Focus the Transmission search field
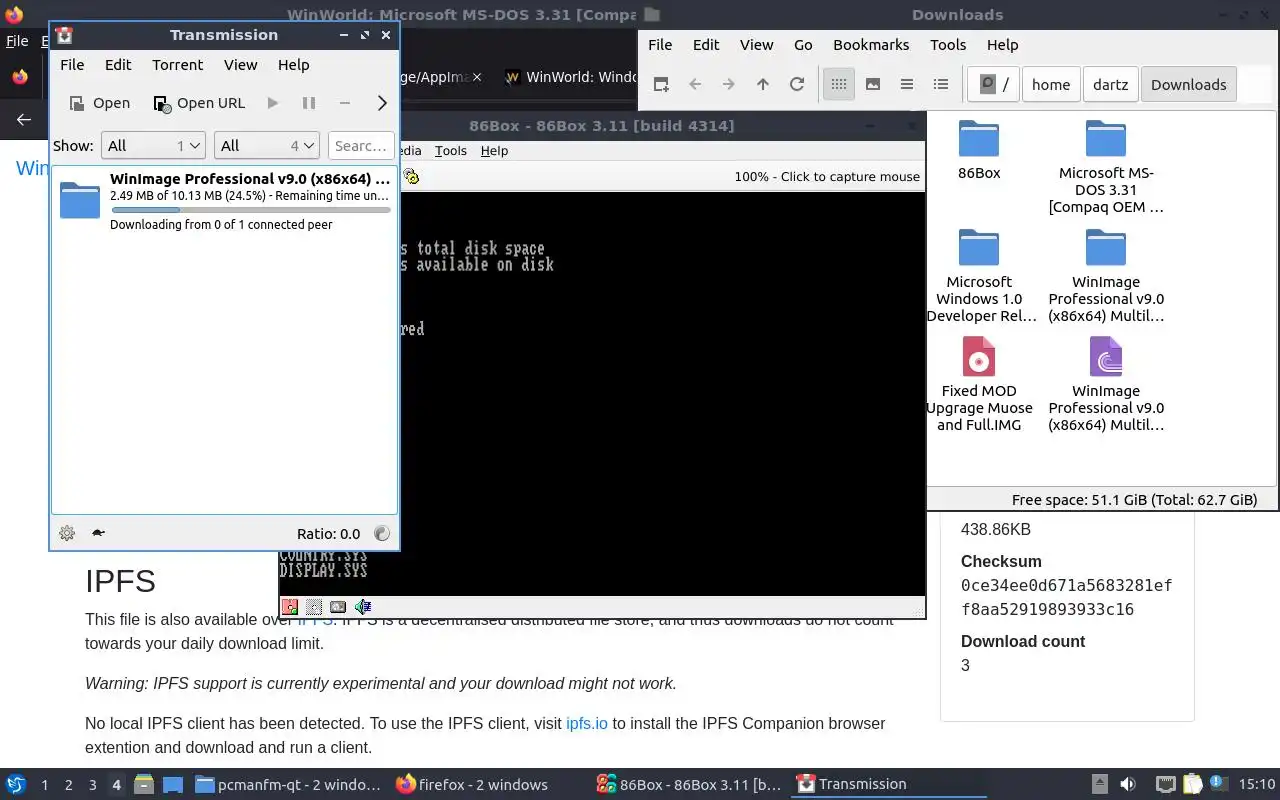 click(361, 146)
